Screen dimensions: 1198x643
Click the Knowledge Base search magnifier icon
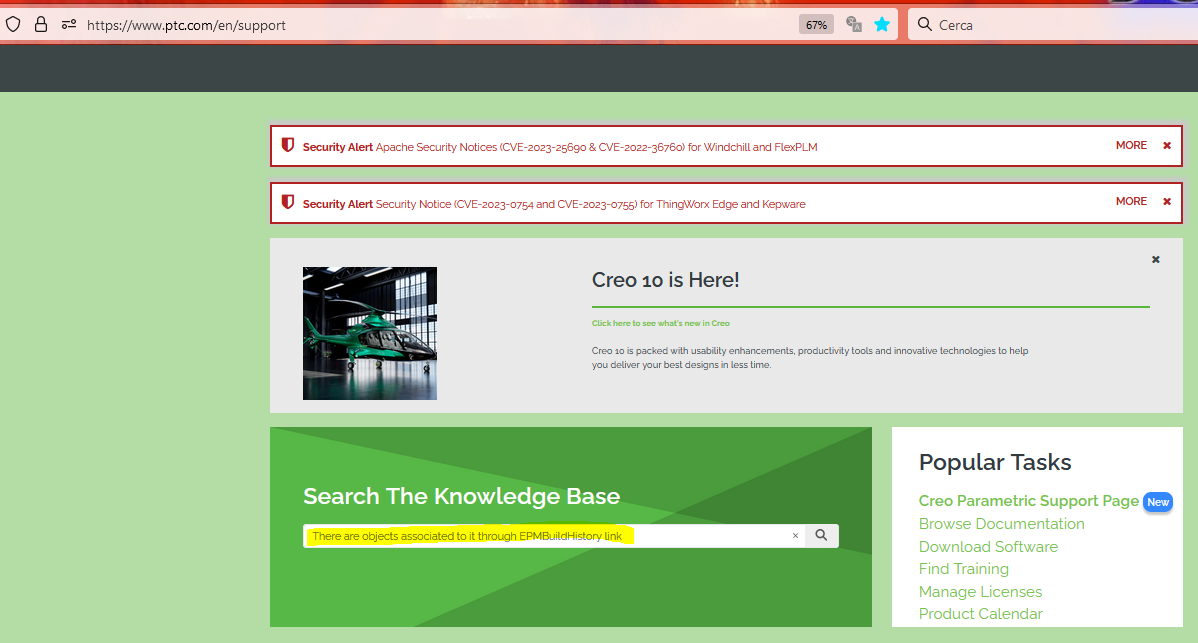[821, 535]
